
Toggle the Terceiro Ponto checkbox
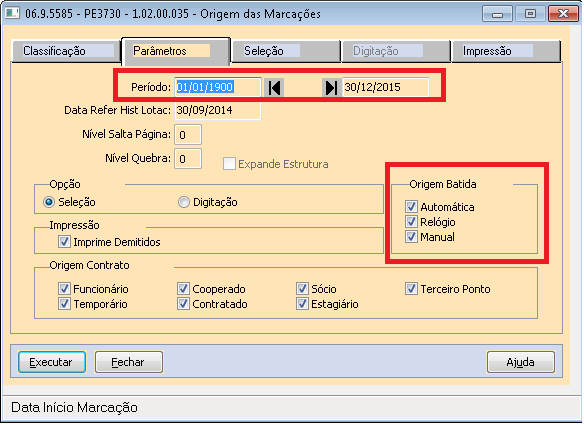click(411, 289)
